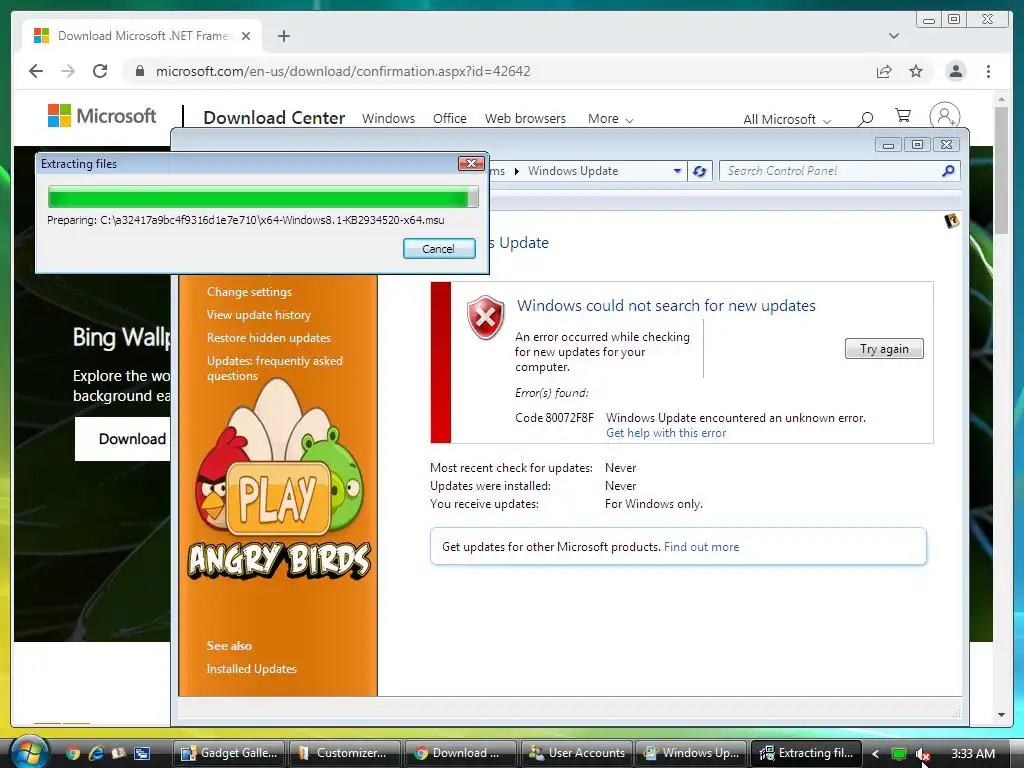Open Get help with this error

click(x=665, y=433)
